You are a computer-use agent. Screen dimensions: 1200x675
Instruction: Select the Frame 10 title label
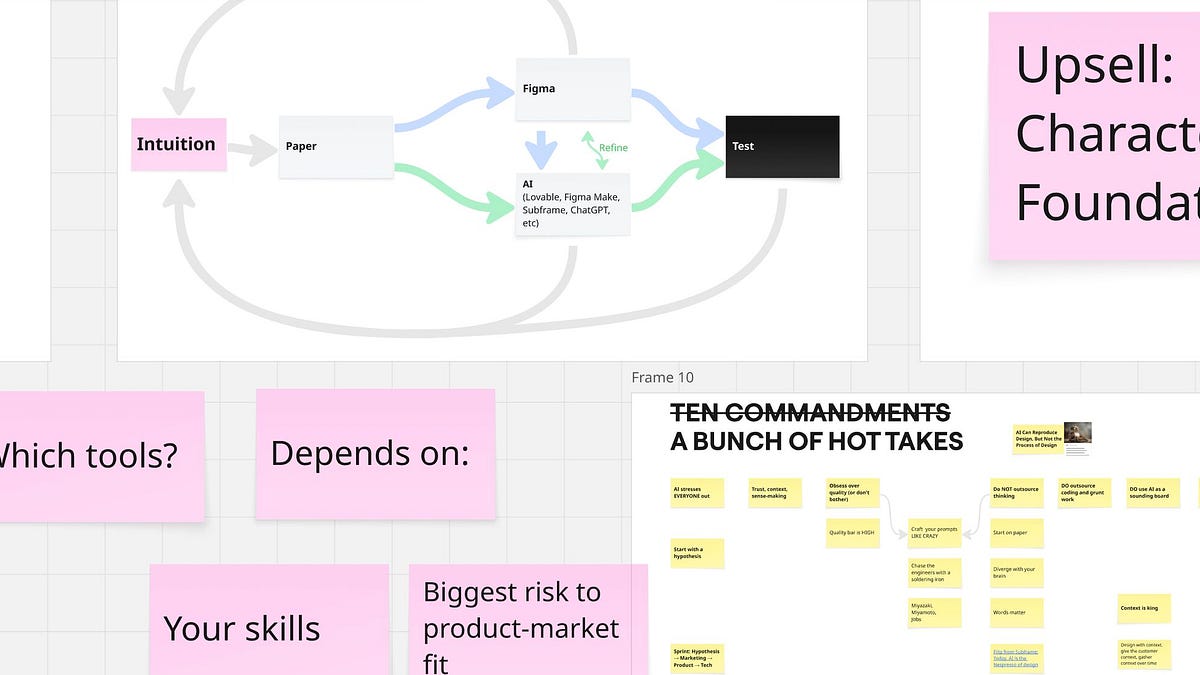(663, 377)
